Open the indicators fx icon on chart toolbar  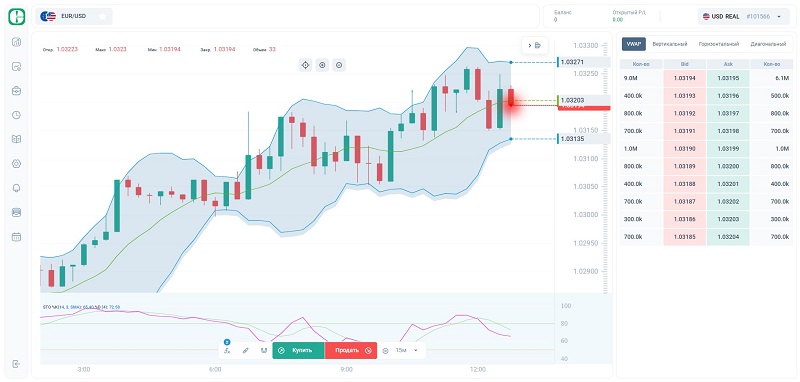coord(227,350)
